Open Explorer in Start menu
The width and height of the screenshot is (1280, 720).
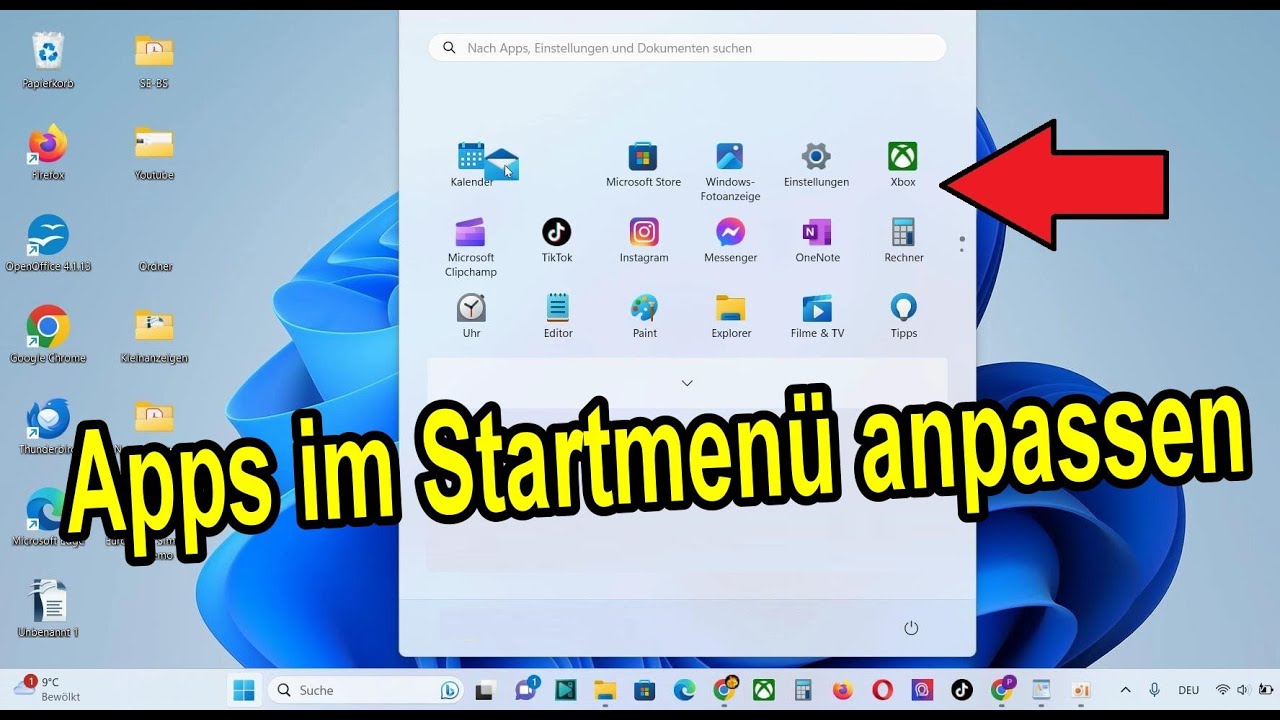(x=731, y=316)
